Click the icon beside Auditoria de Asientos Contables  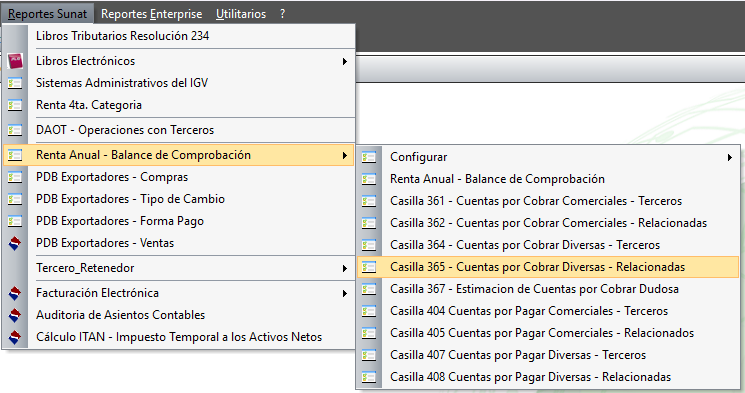(x=15, y=315)
